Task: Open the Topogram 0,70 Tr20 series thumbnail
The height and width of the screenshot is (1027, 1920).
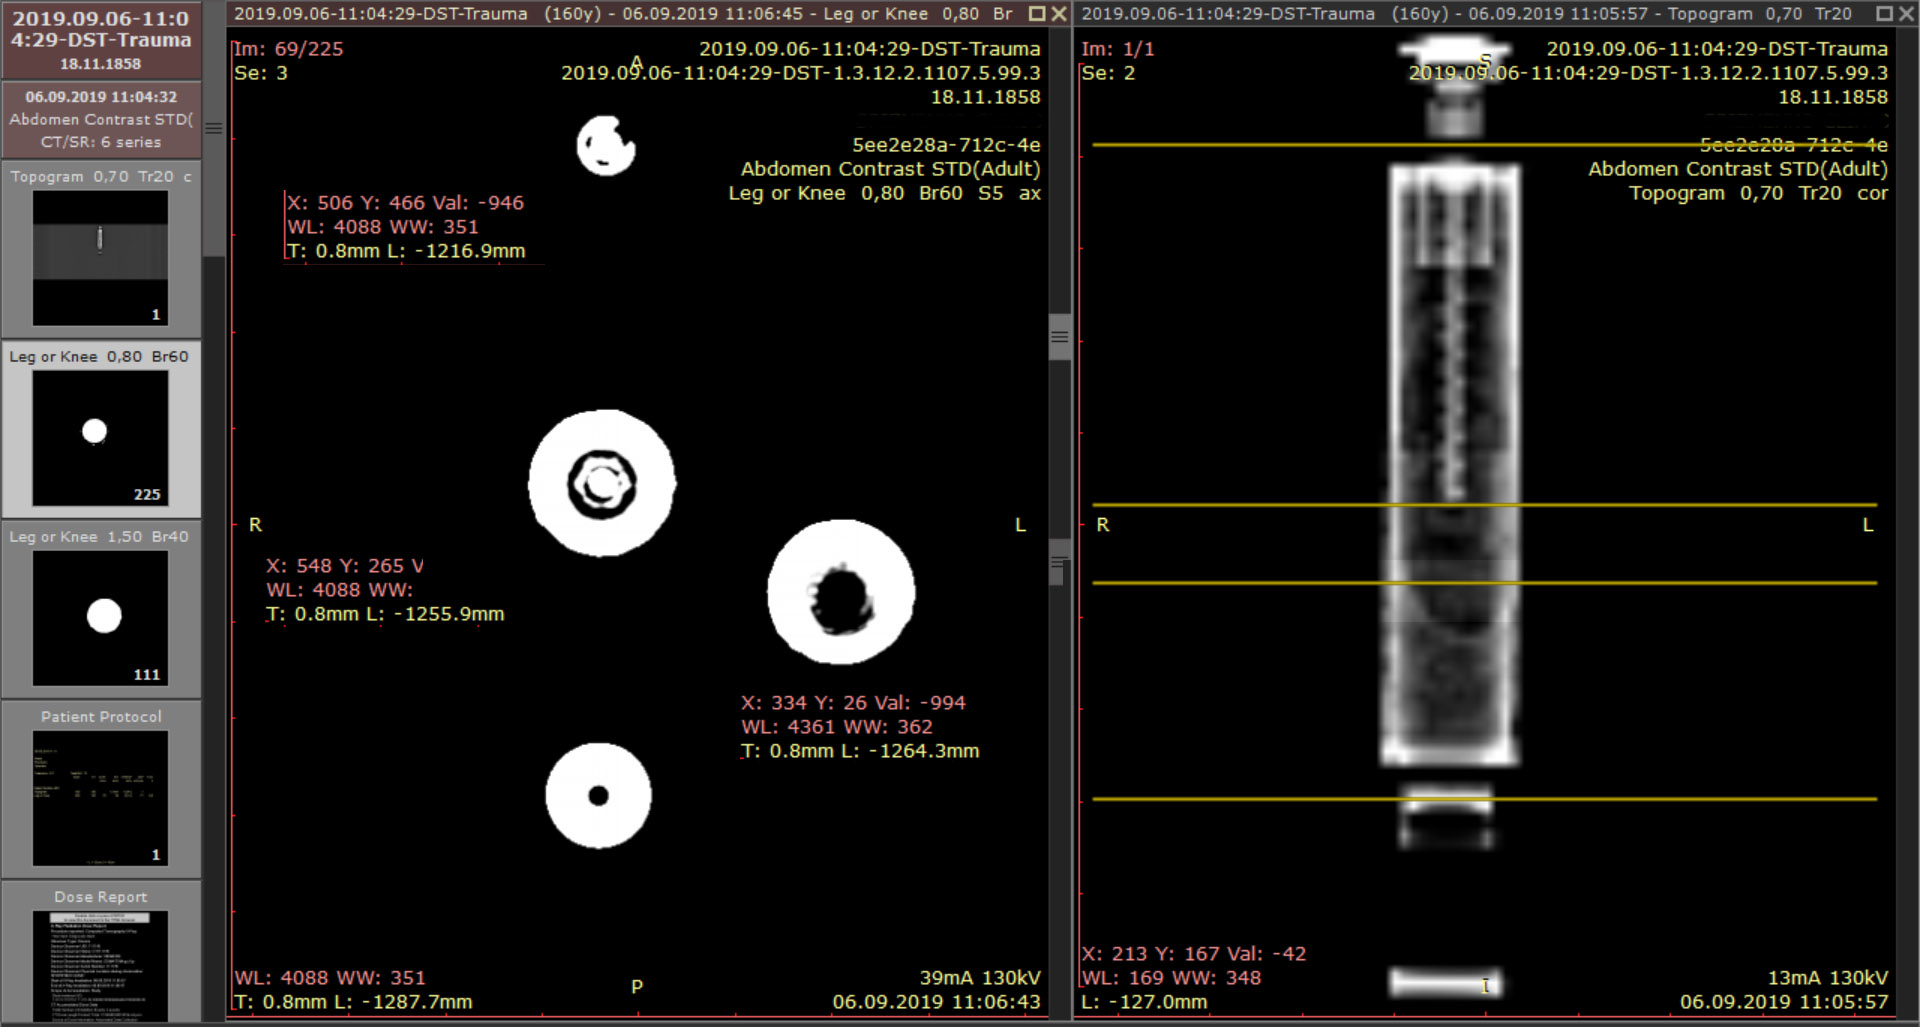Action: (100, 257)
